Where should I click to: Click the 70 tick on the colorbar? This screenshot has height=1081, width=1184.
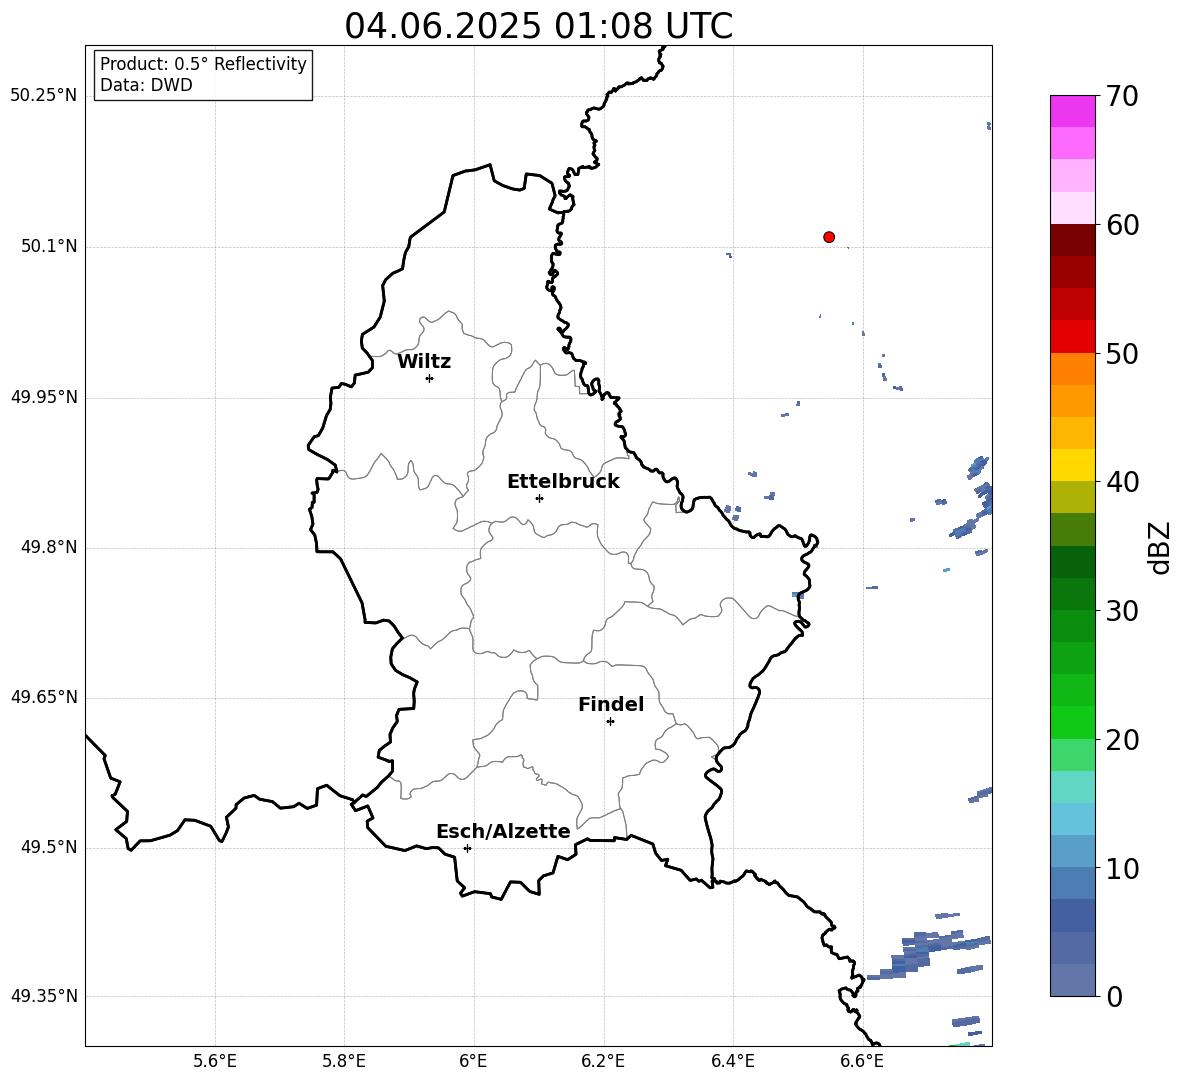pyautogui.click(x=1122, y=96)
